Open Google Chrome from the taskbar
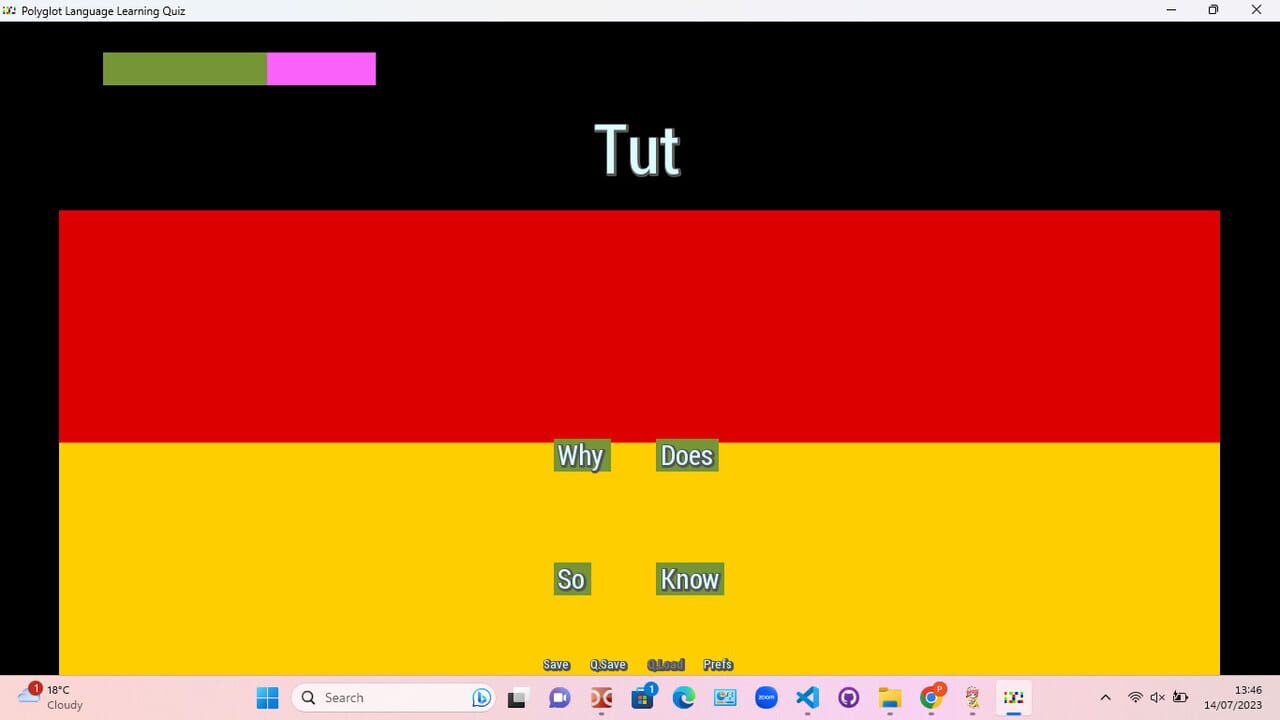This screenshot has height=720, width=1280. 931,697
